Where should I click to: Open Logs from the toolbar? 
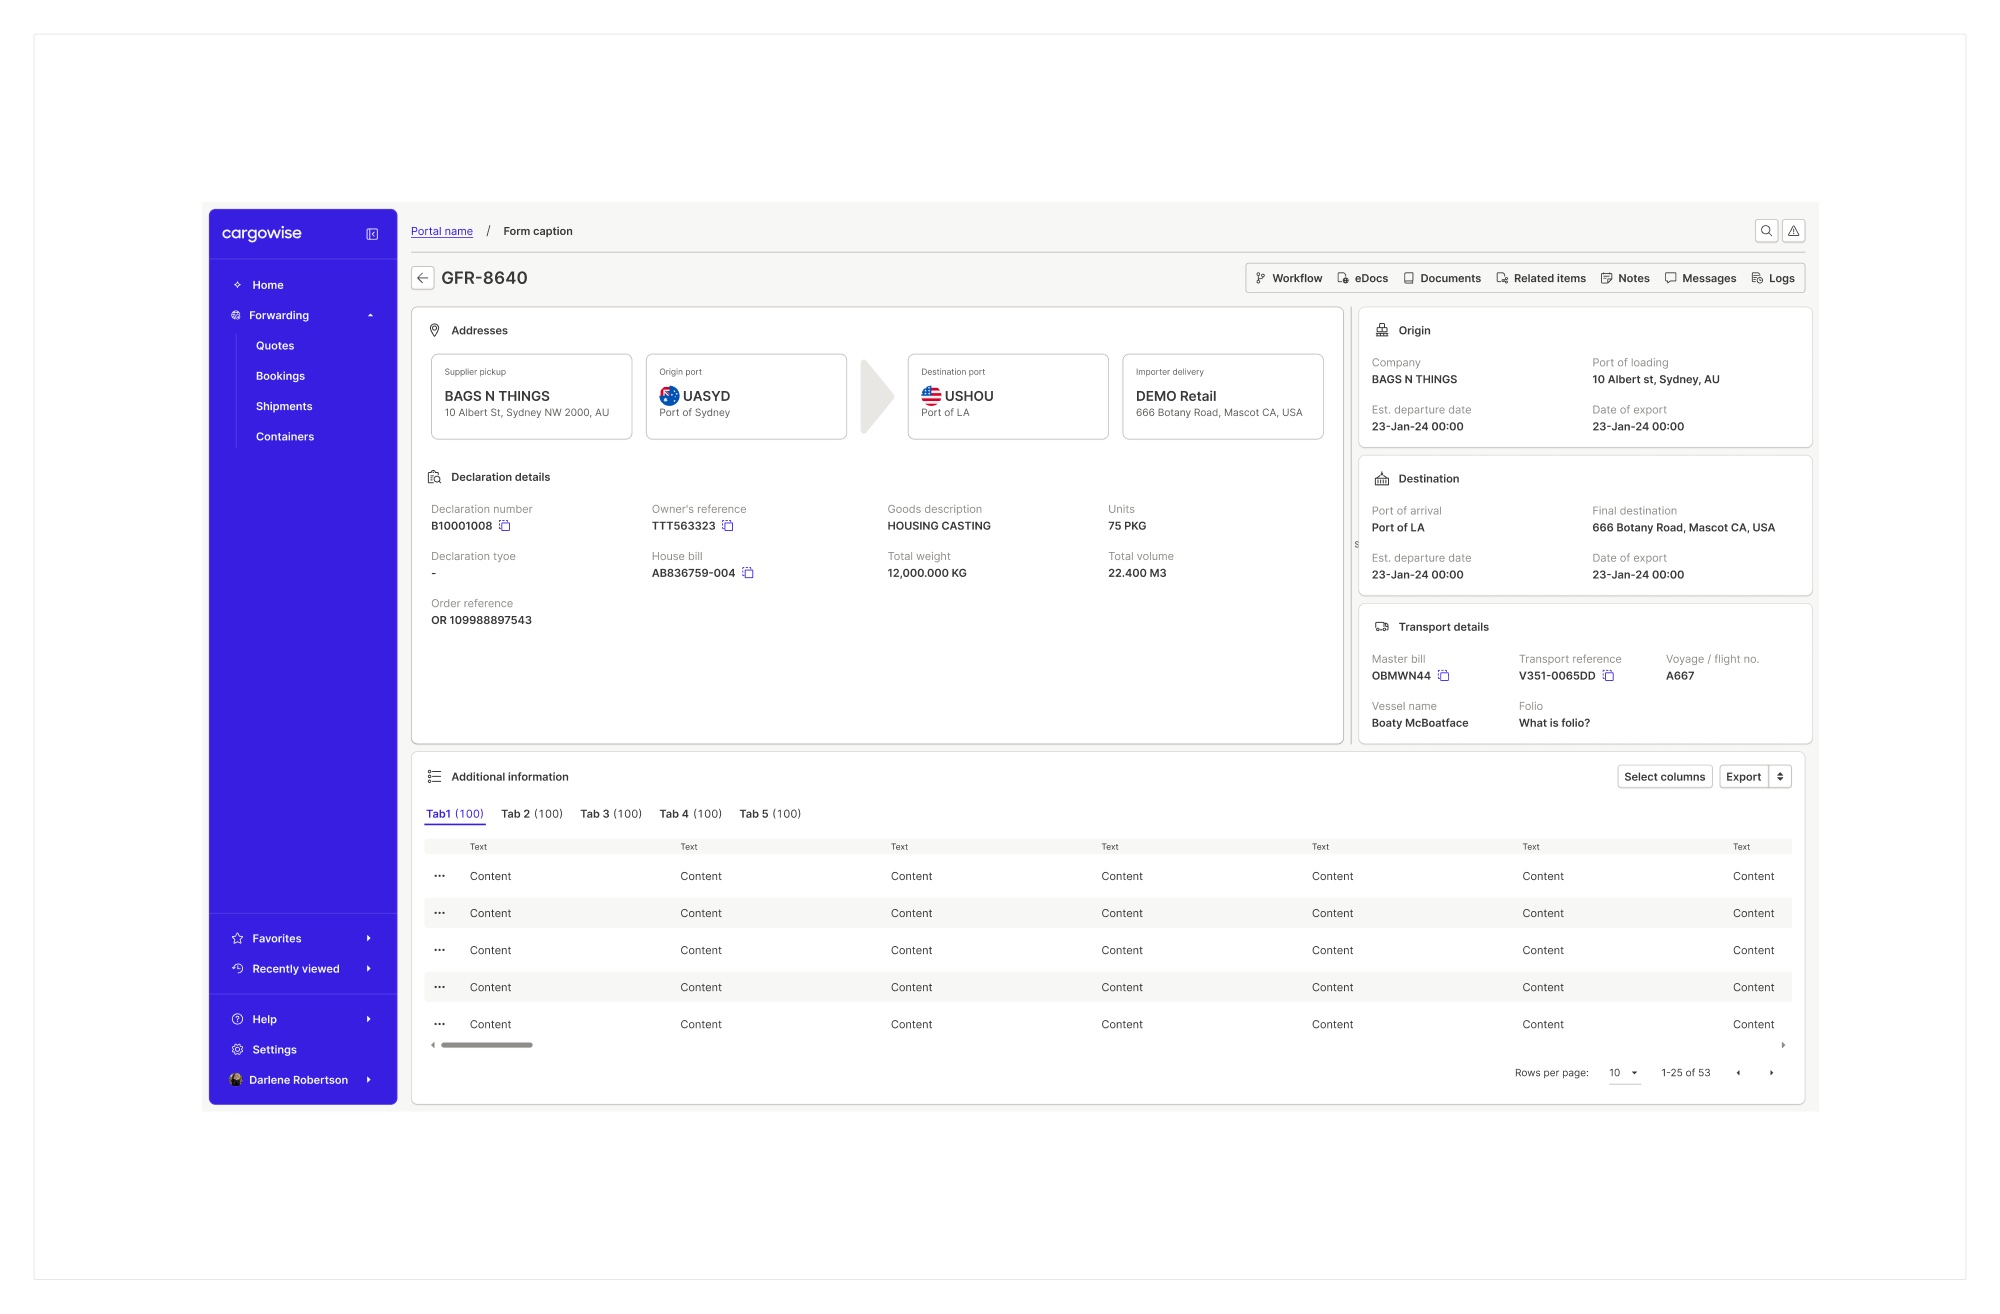coord(1773,278)
